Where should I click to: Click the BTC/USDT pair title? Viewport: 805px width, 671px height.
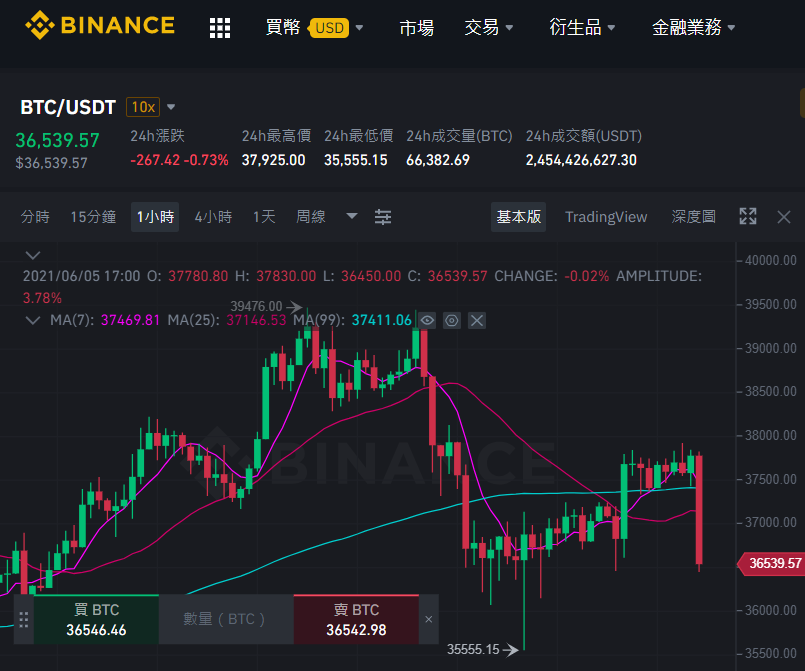68,107
